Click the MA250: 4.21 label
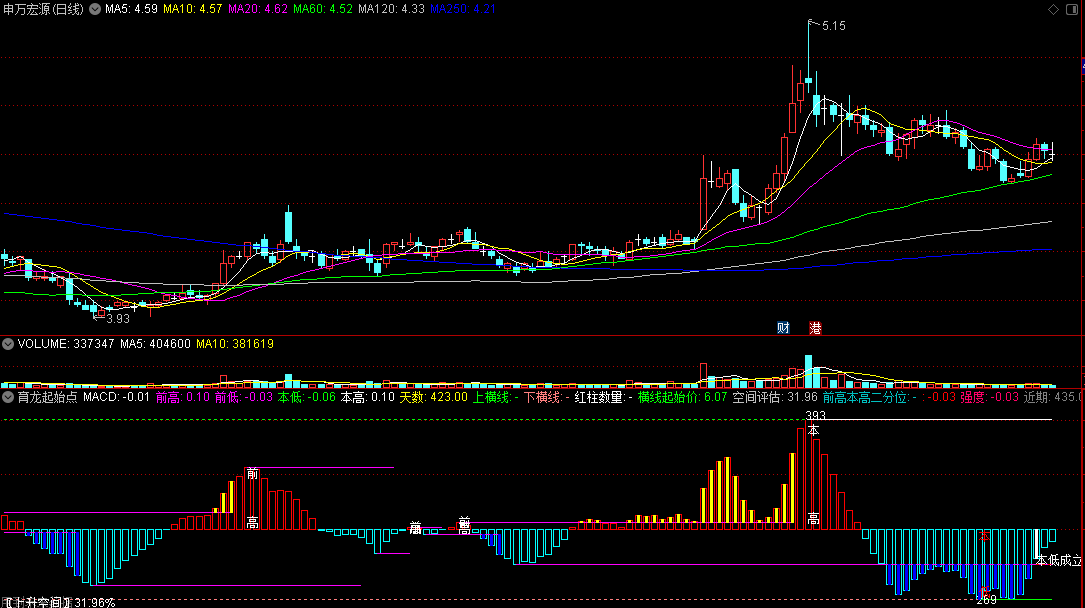1085x608 pixels. pyautogui.click(x=462, y=9)
